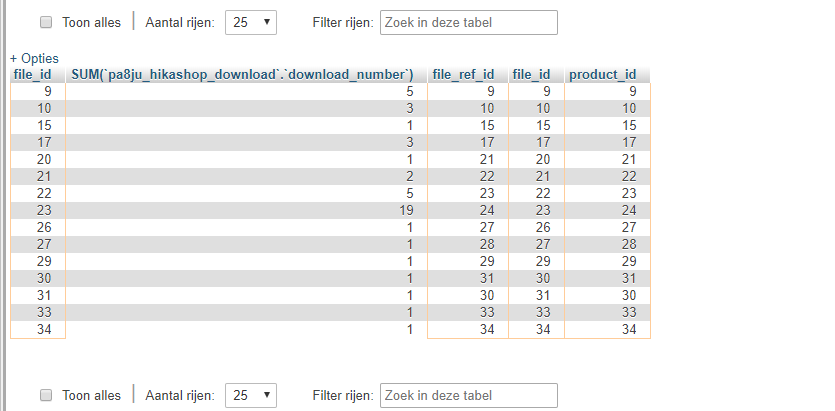Select the download sum cell showing 19
Image resolution: width=835 pixels, height=411 pixels.
click(x=247, y=210)
